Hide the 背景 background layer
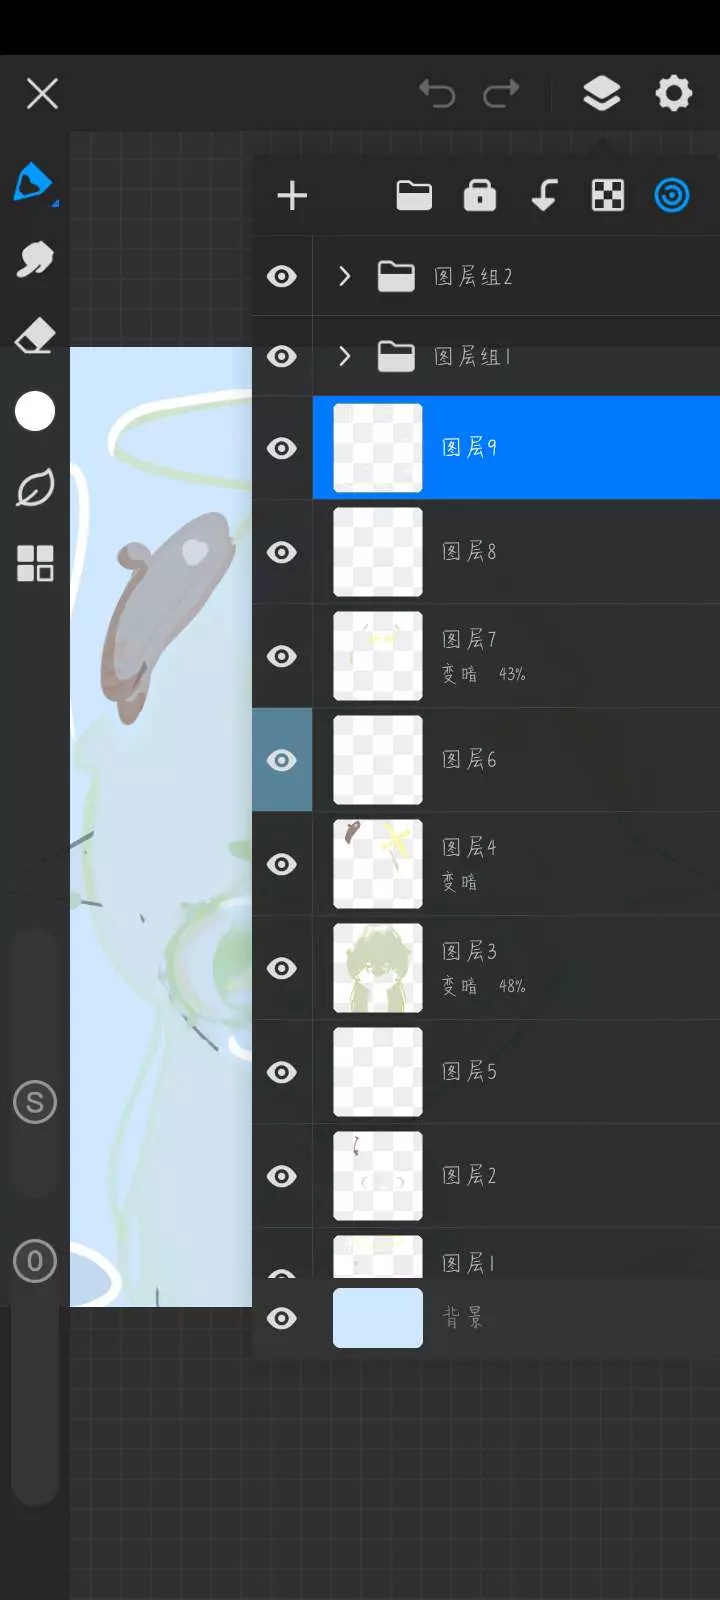 click(282, 1318)
